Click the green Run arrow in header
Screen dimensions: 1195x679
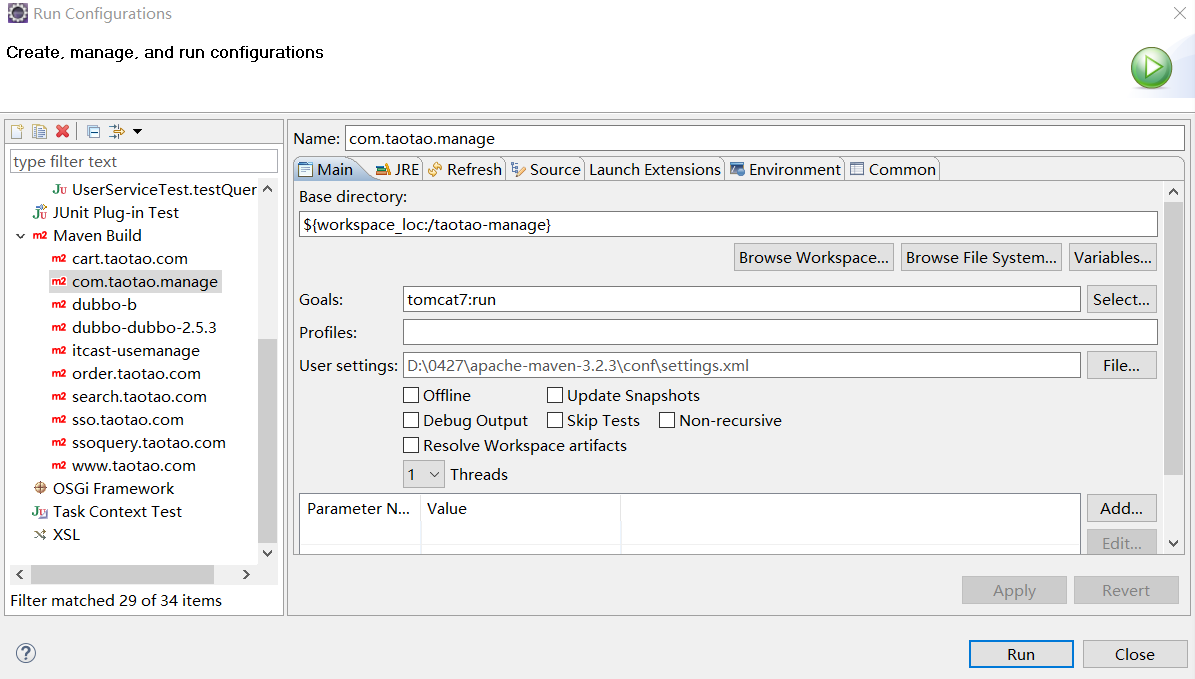pos(1151,68)
